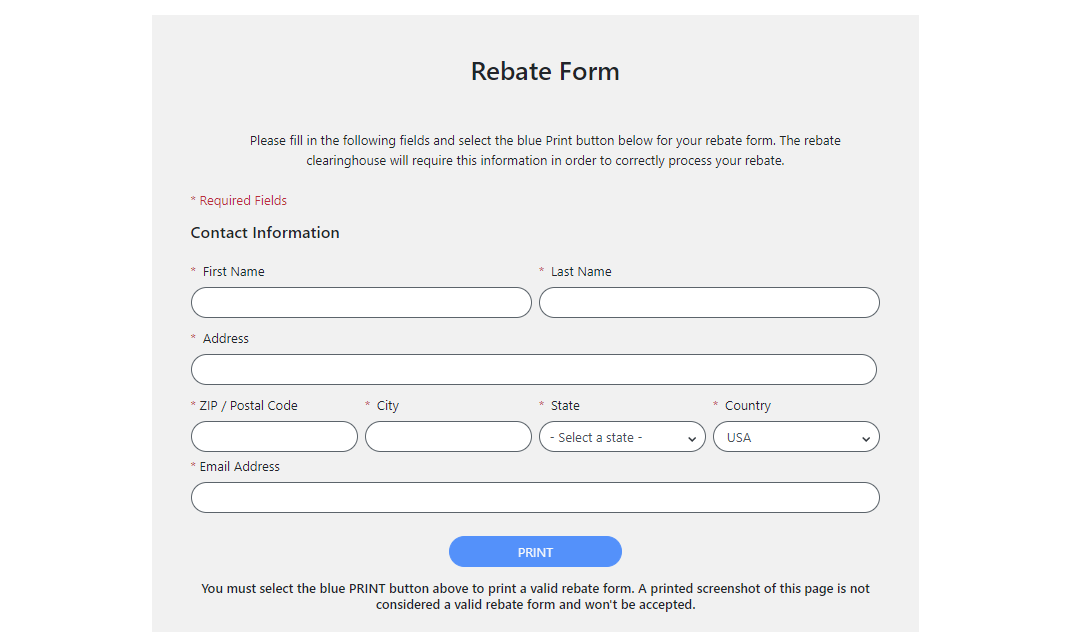
Task: Click the red Required Fields label
Action: [x=239, y=200]
